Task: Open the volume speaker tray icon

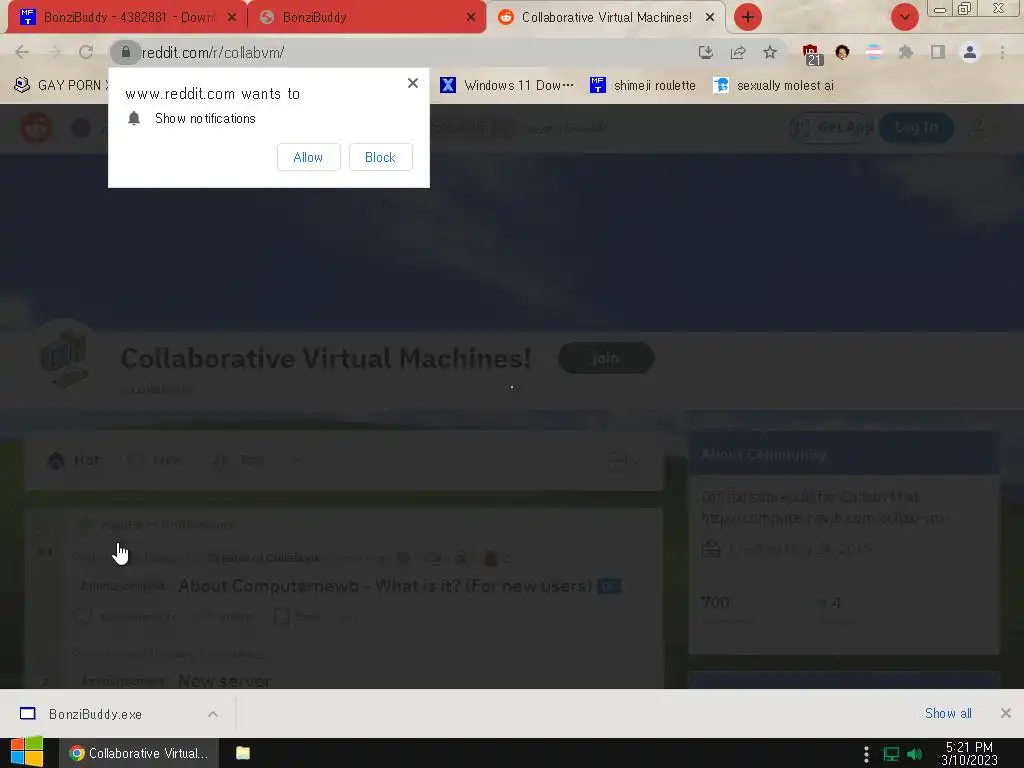Action: point(914,754)
